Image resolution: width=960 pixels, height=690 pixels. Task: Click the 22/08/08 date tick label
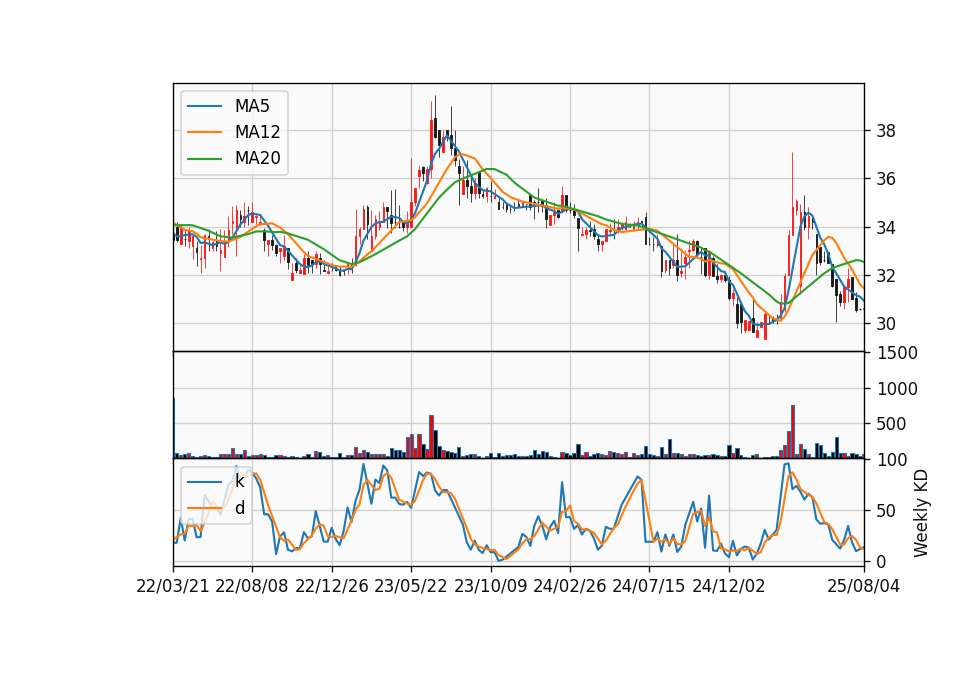[x=252, y=586]
